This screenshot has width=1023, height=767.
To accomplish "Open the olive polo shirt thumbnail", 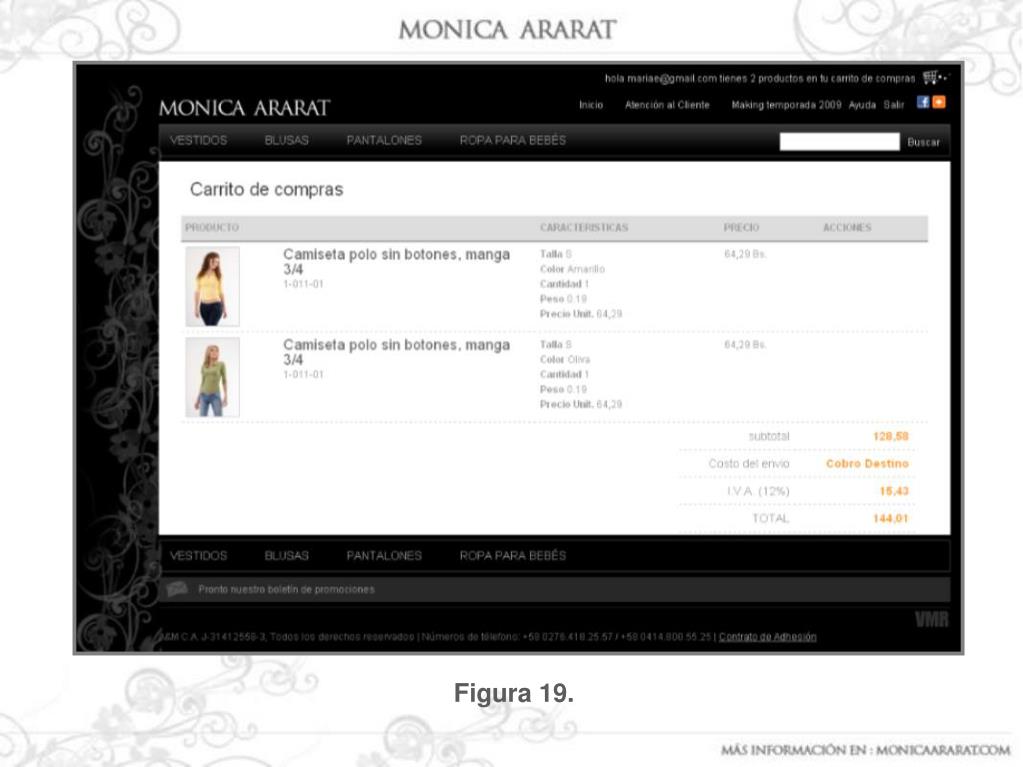I will [x=212, y=377].
